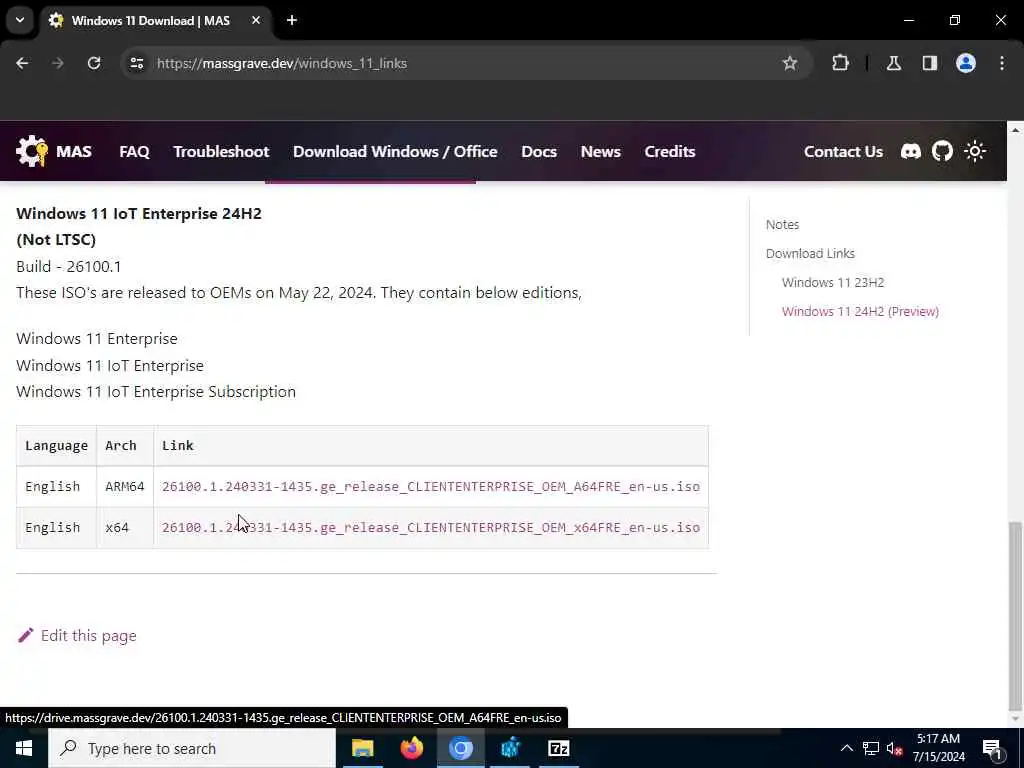Open the muted volume tray icon
The height and width of the screenshot is (768, 1024).
(895, 748)
